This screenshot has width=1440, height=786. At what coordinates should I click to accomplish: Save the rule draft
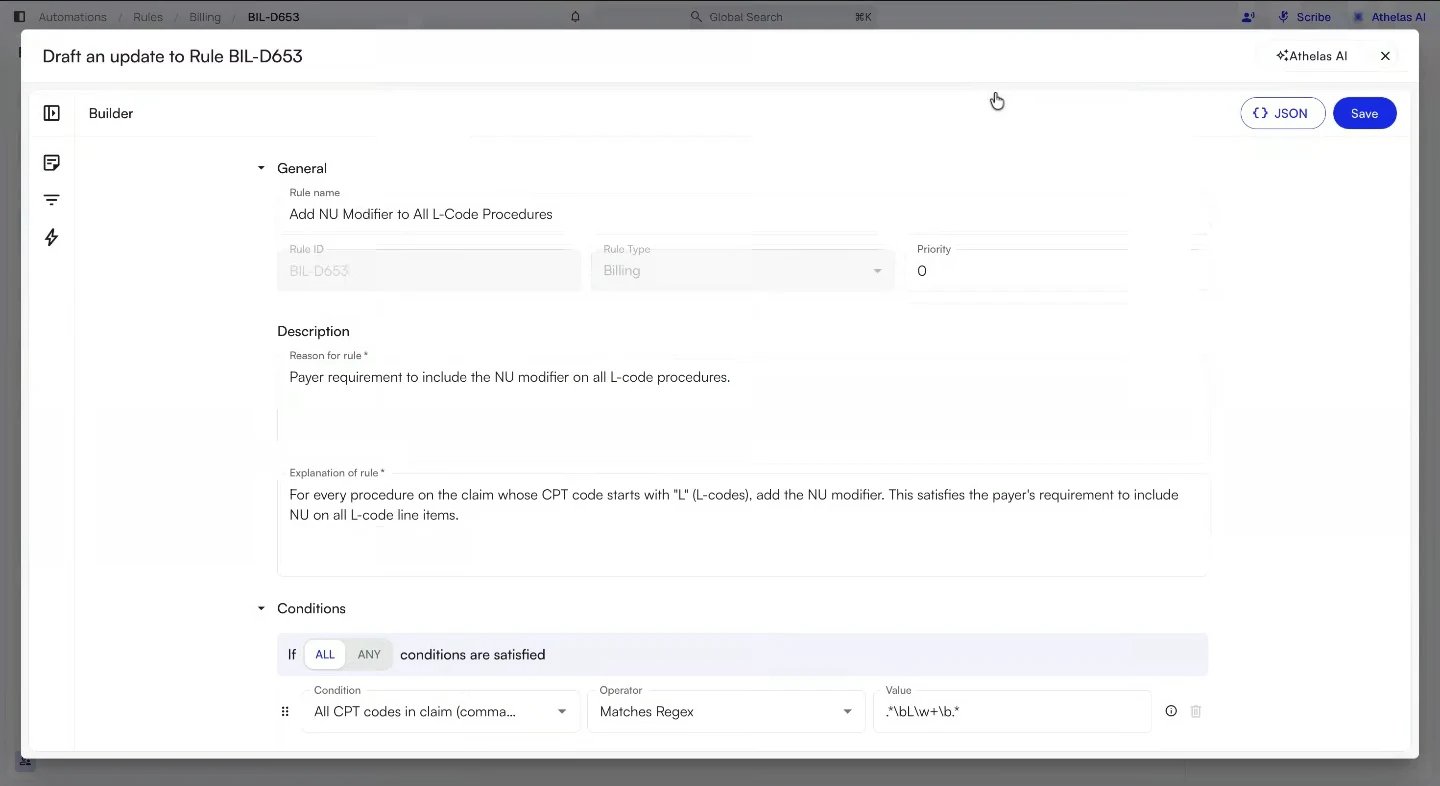pos(1364,113)
